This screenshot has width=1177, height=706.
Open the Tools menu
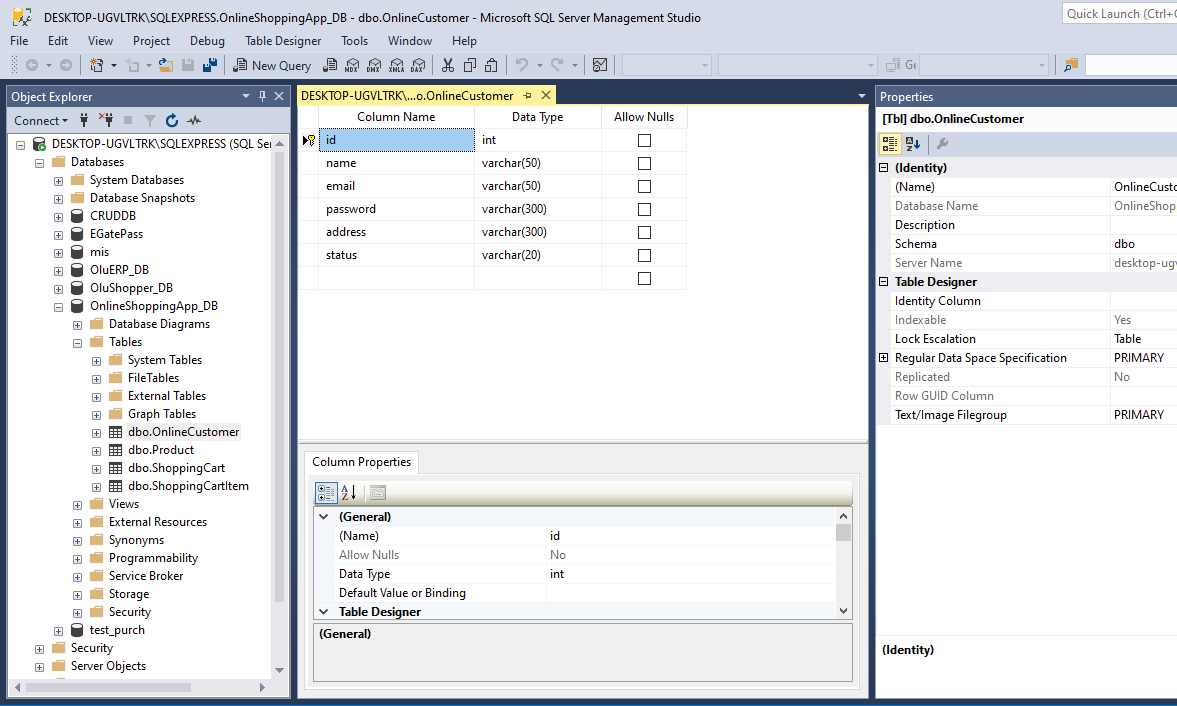354,41
